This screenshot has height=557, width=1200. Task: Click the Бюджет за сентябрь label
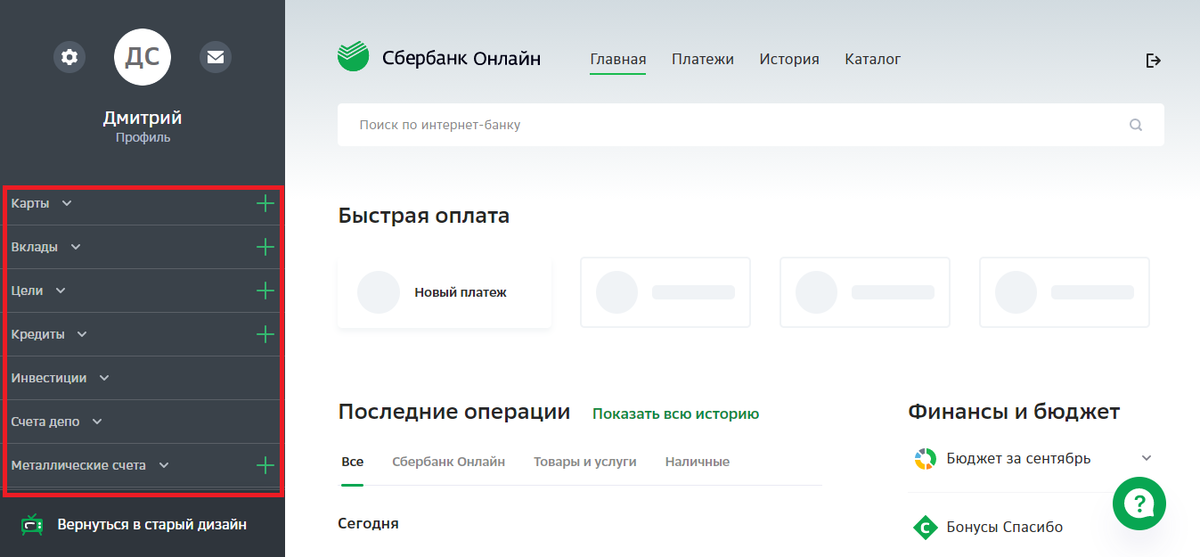(1018, 459)
